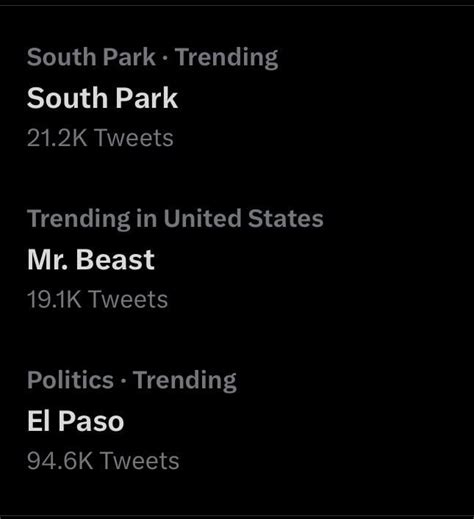The width and height of the screenshot is (474, 519).
Task: Select the 'Politics · Trending' category label
Action: click(x=132, y=380)
